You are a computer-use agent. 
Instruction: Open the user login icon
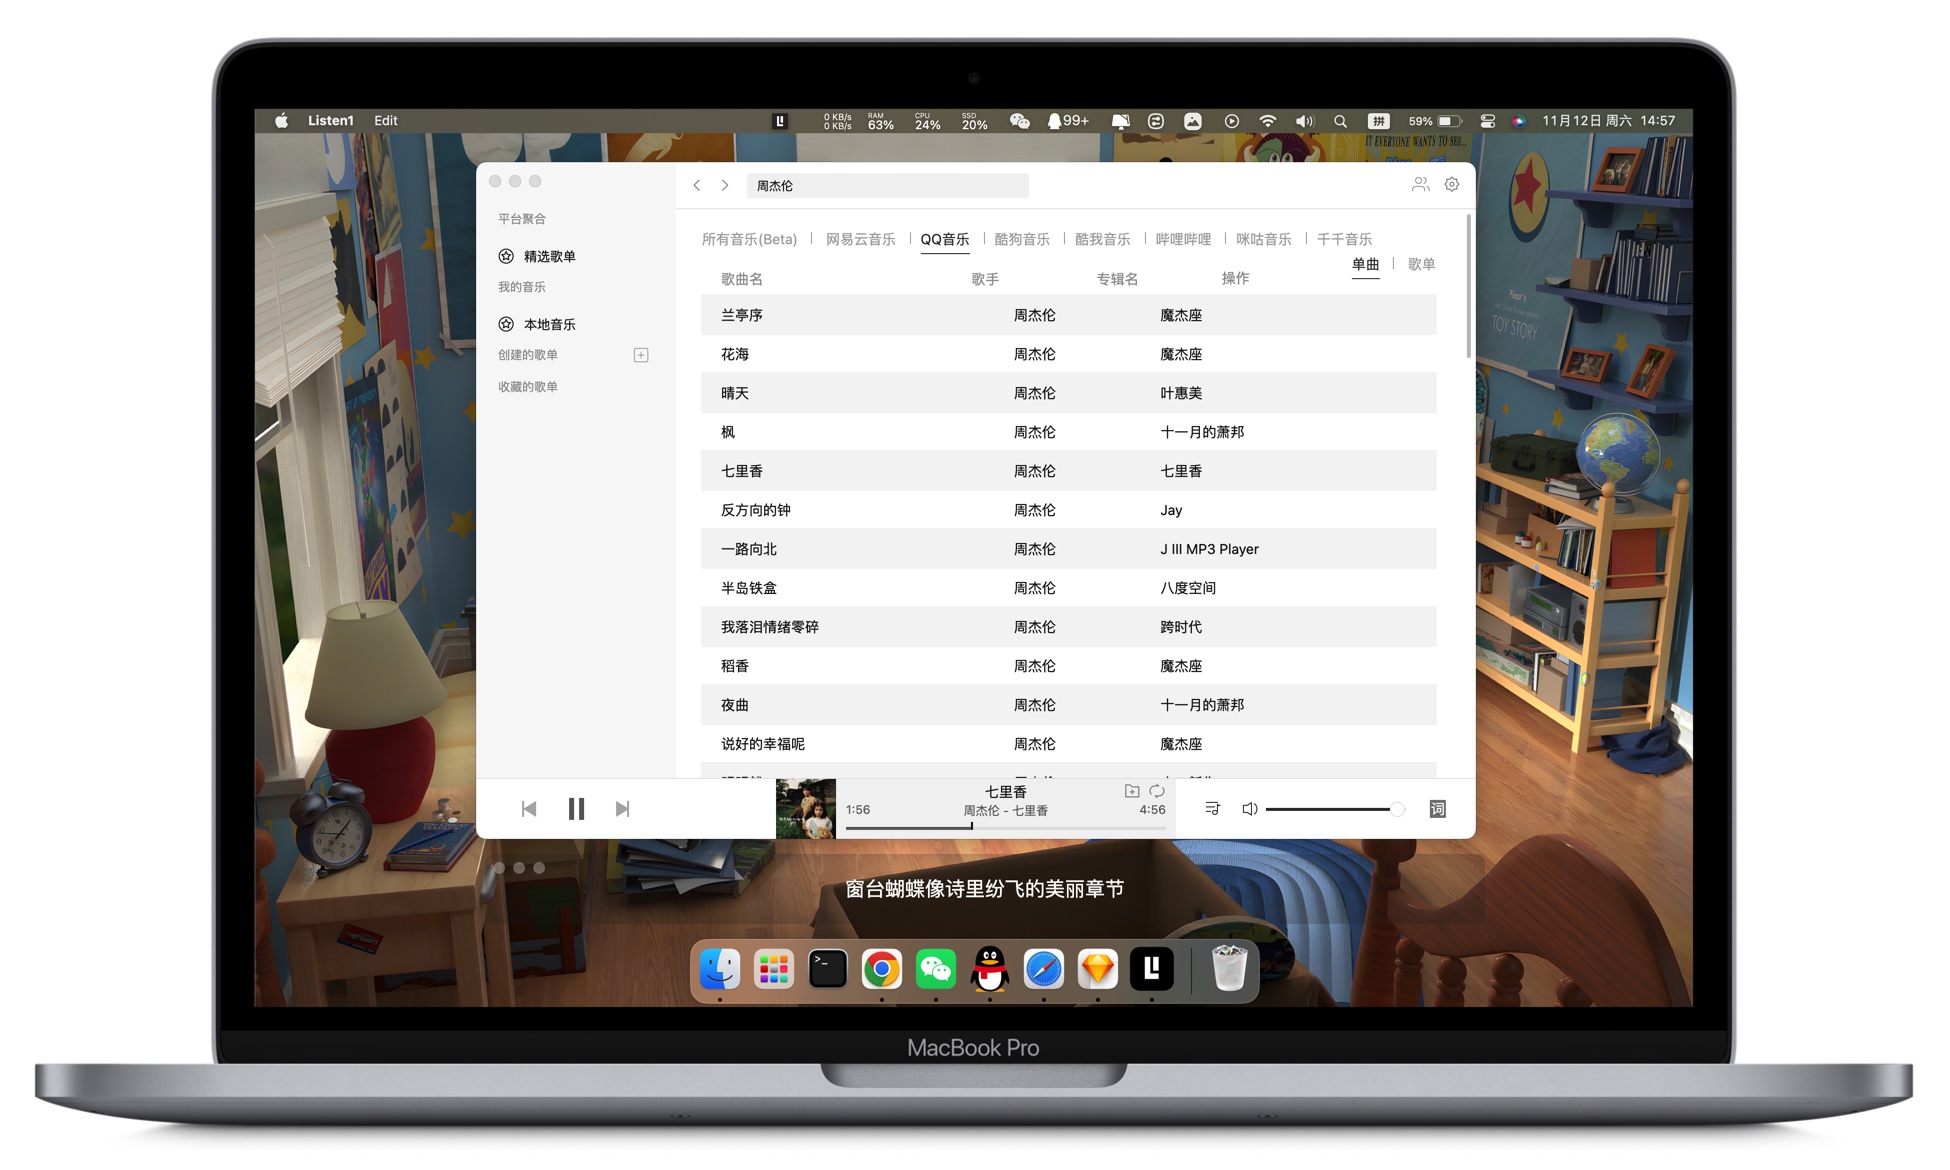click(1420, 184)
